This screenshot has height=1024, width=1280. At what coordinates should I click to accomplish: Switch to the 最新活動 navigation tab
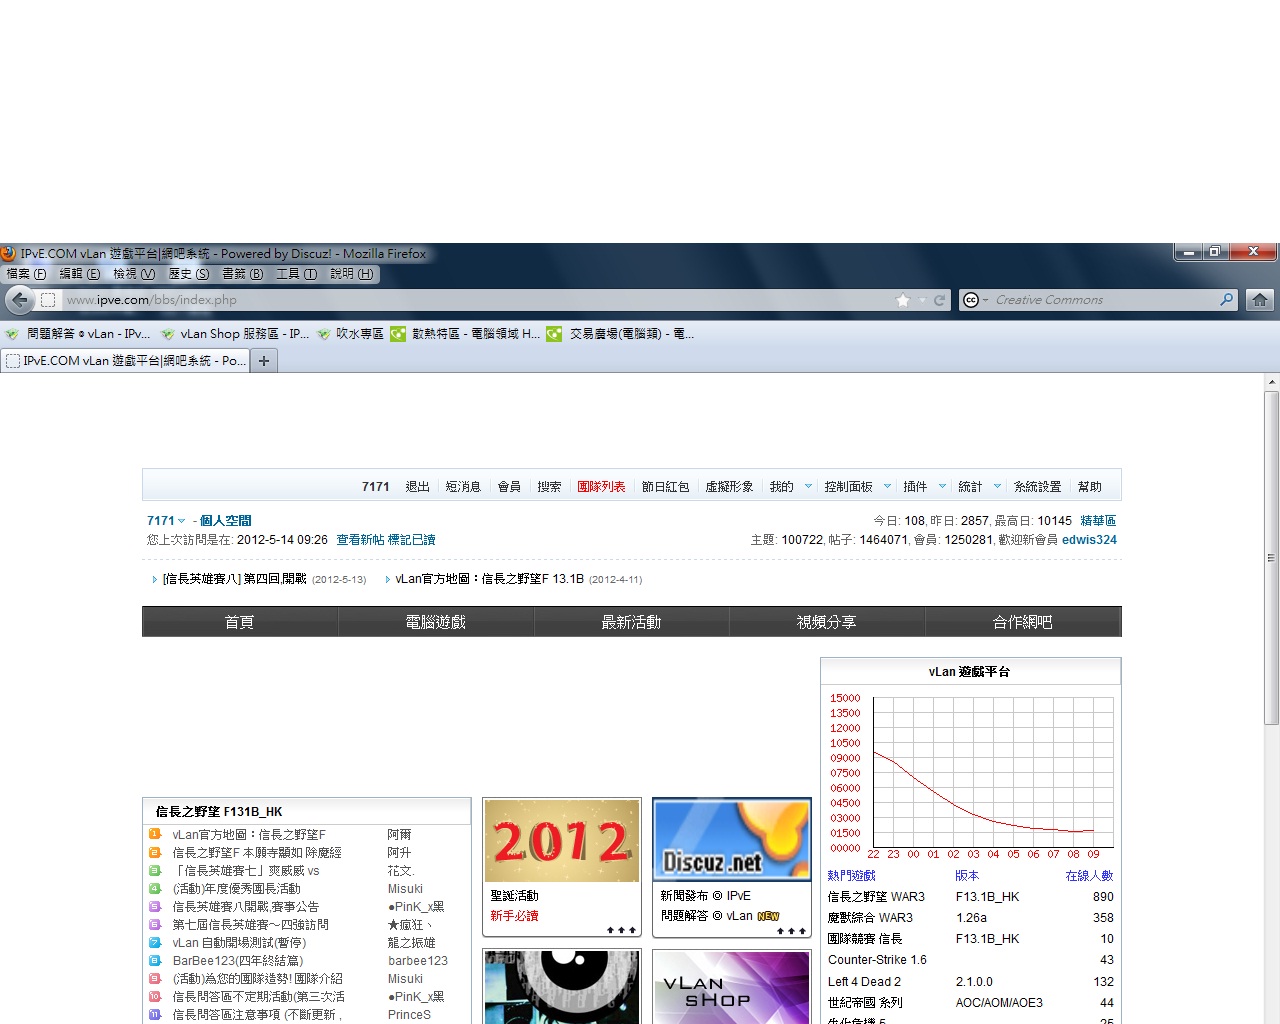coord(631,622)
